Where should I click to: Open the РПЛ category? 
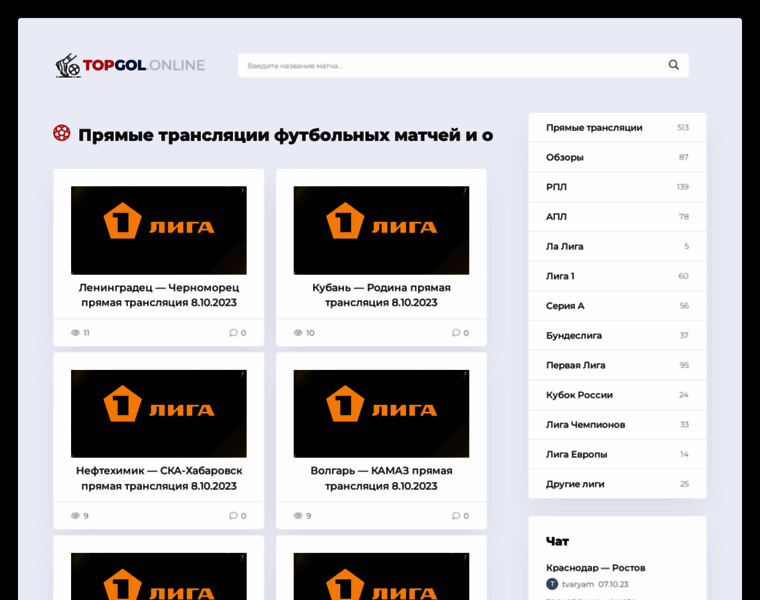click(617, 187)
